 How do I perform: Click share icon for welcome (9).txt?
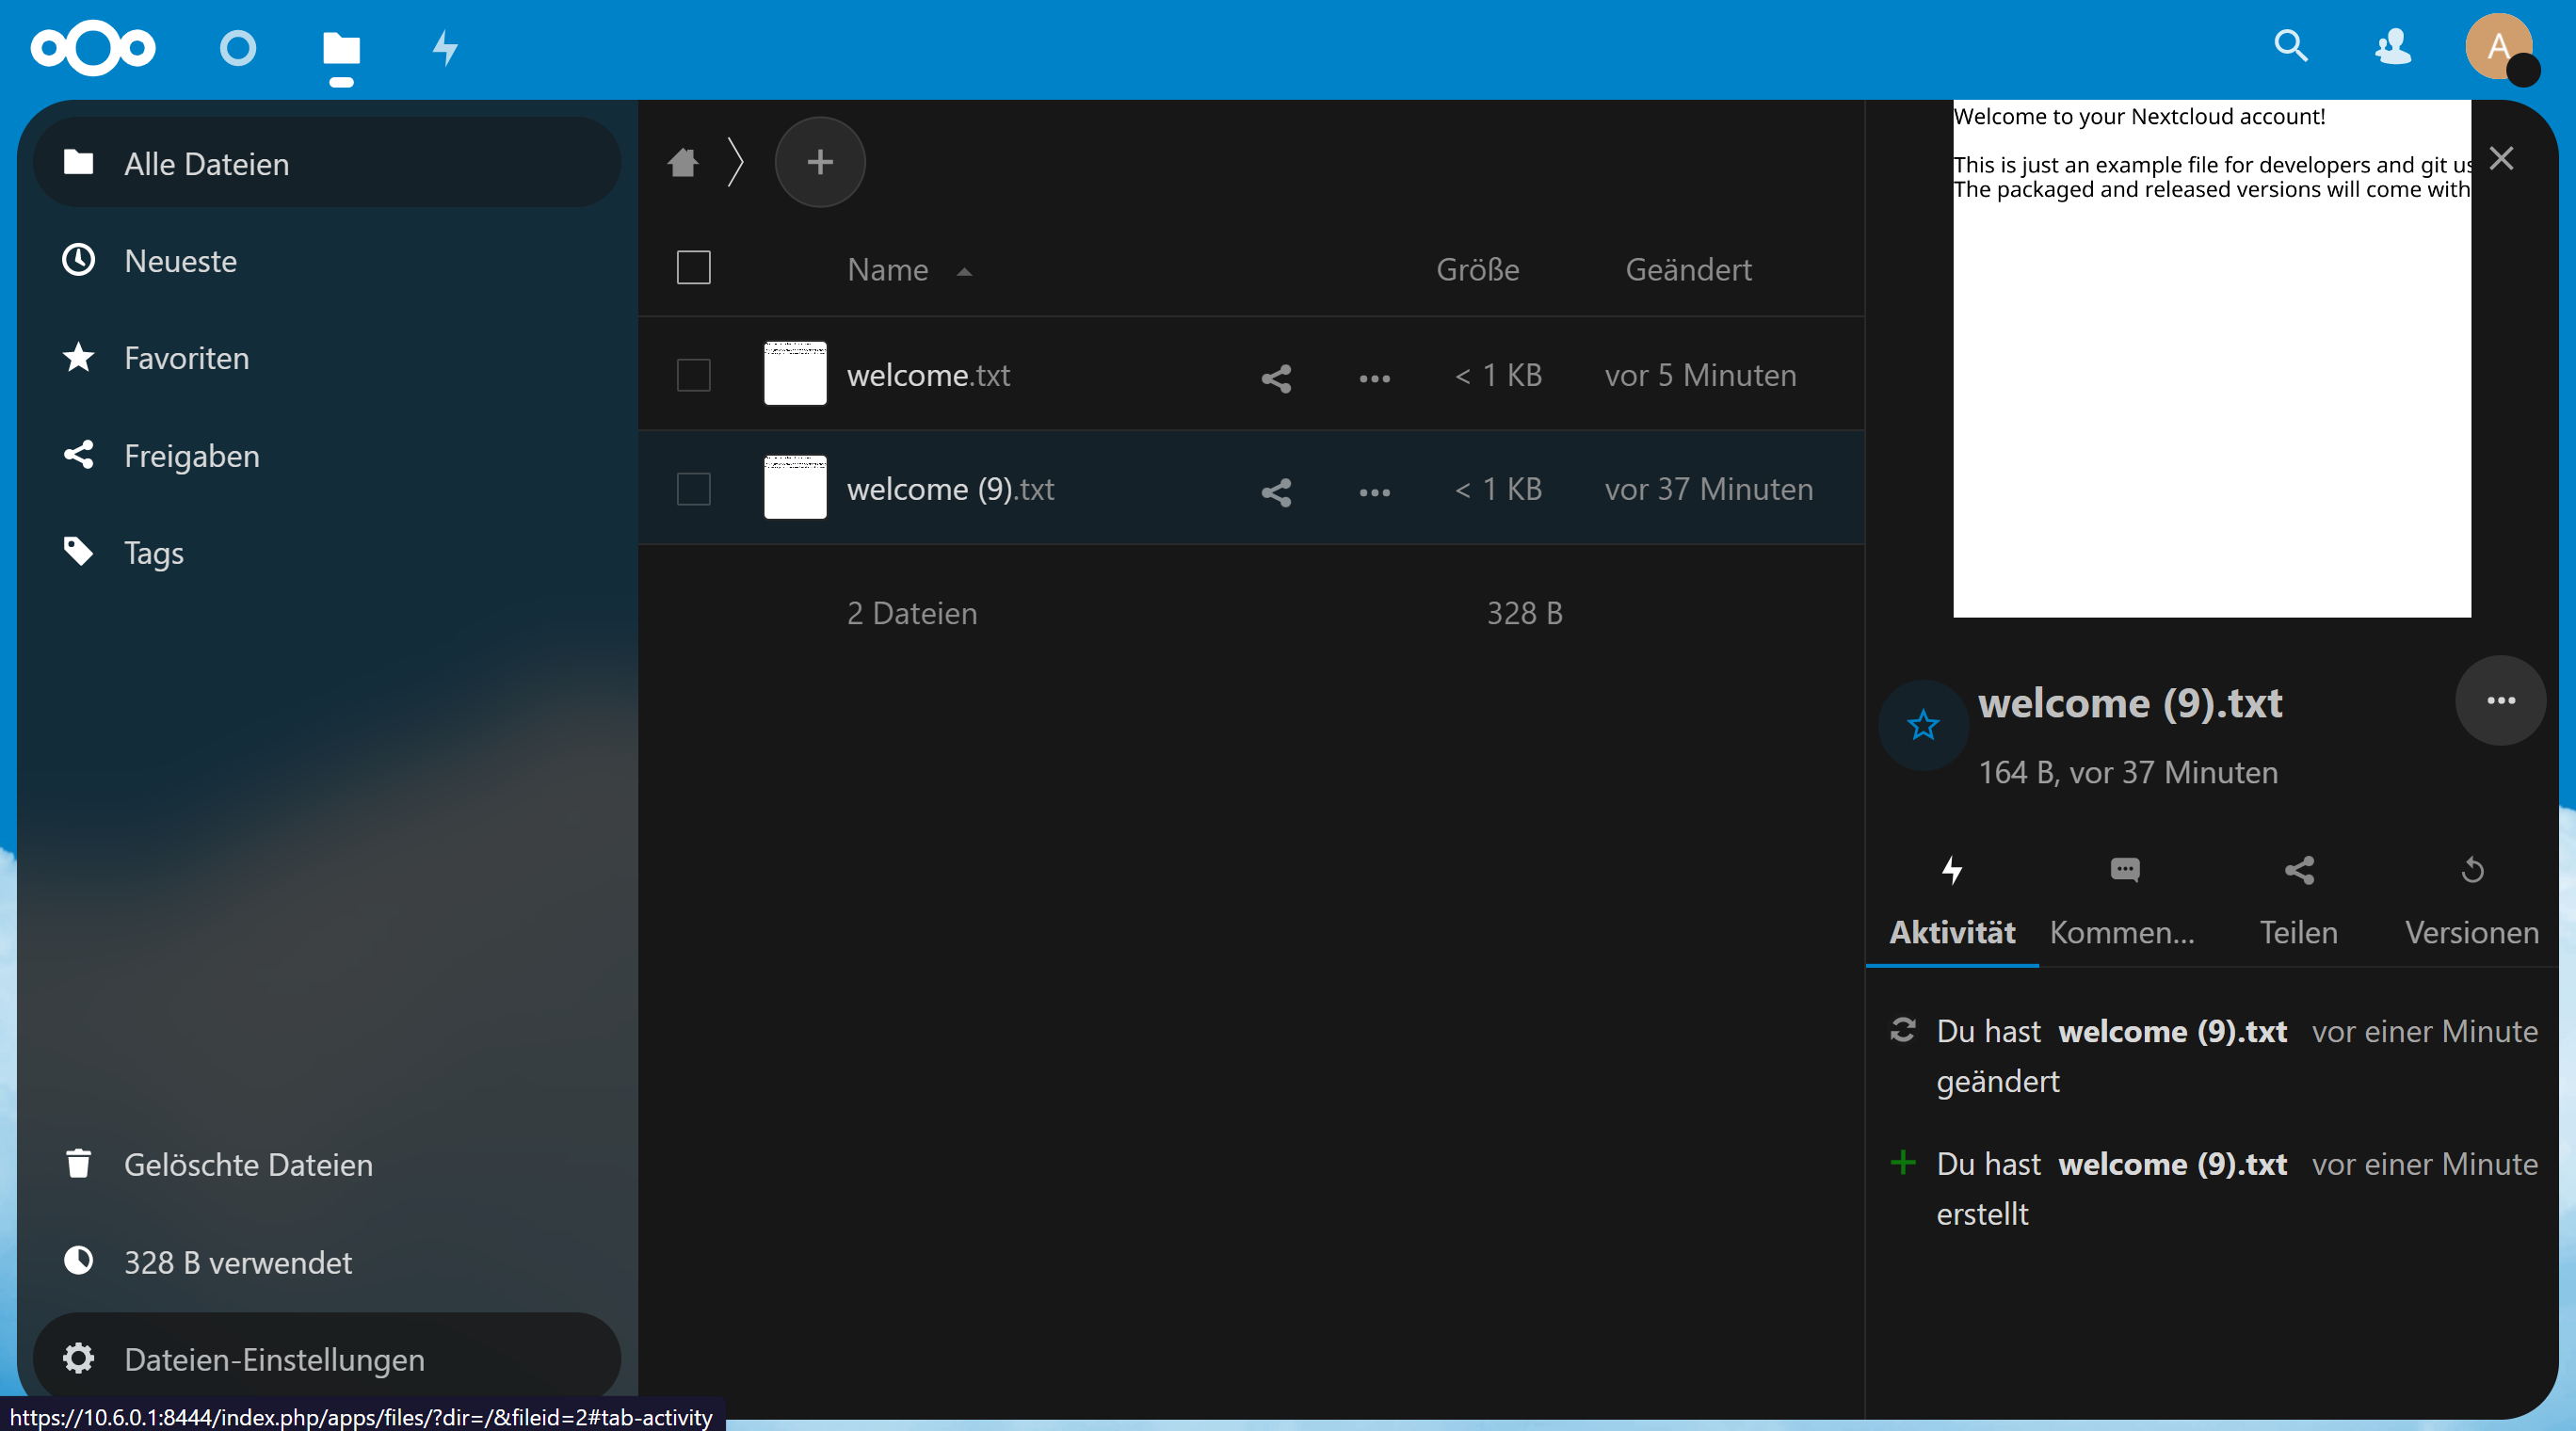1276,492
